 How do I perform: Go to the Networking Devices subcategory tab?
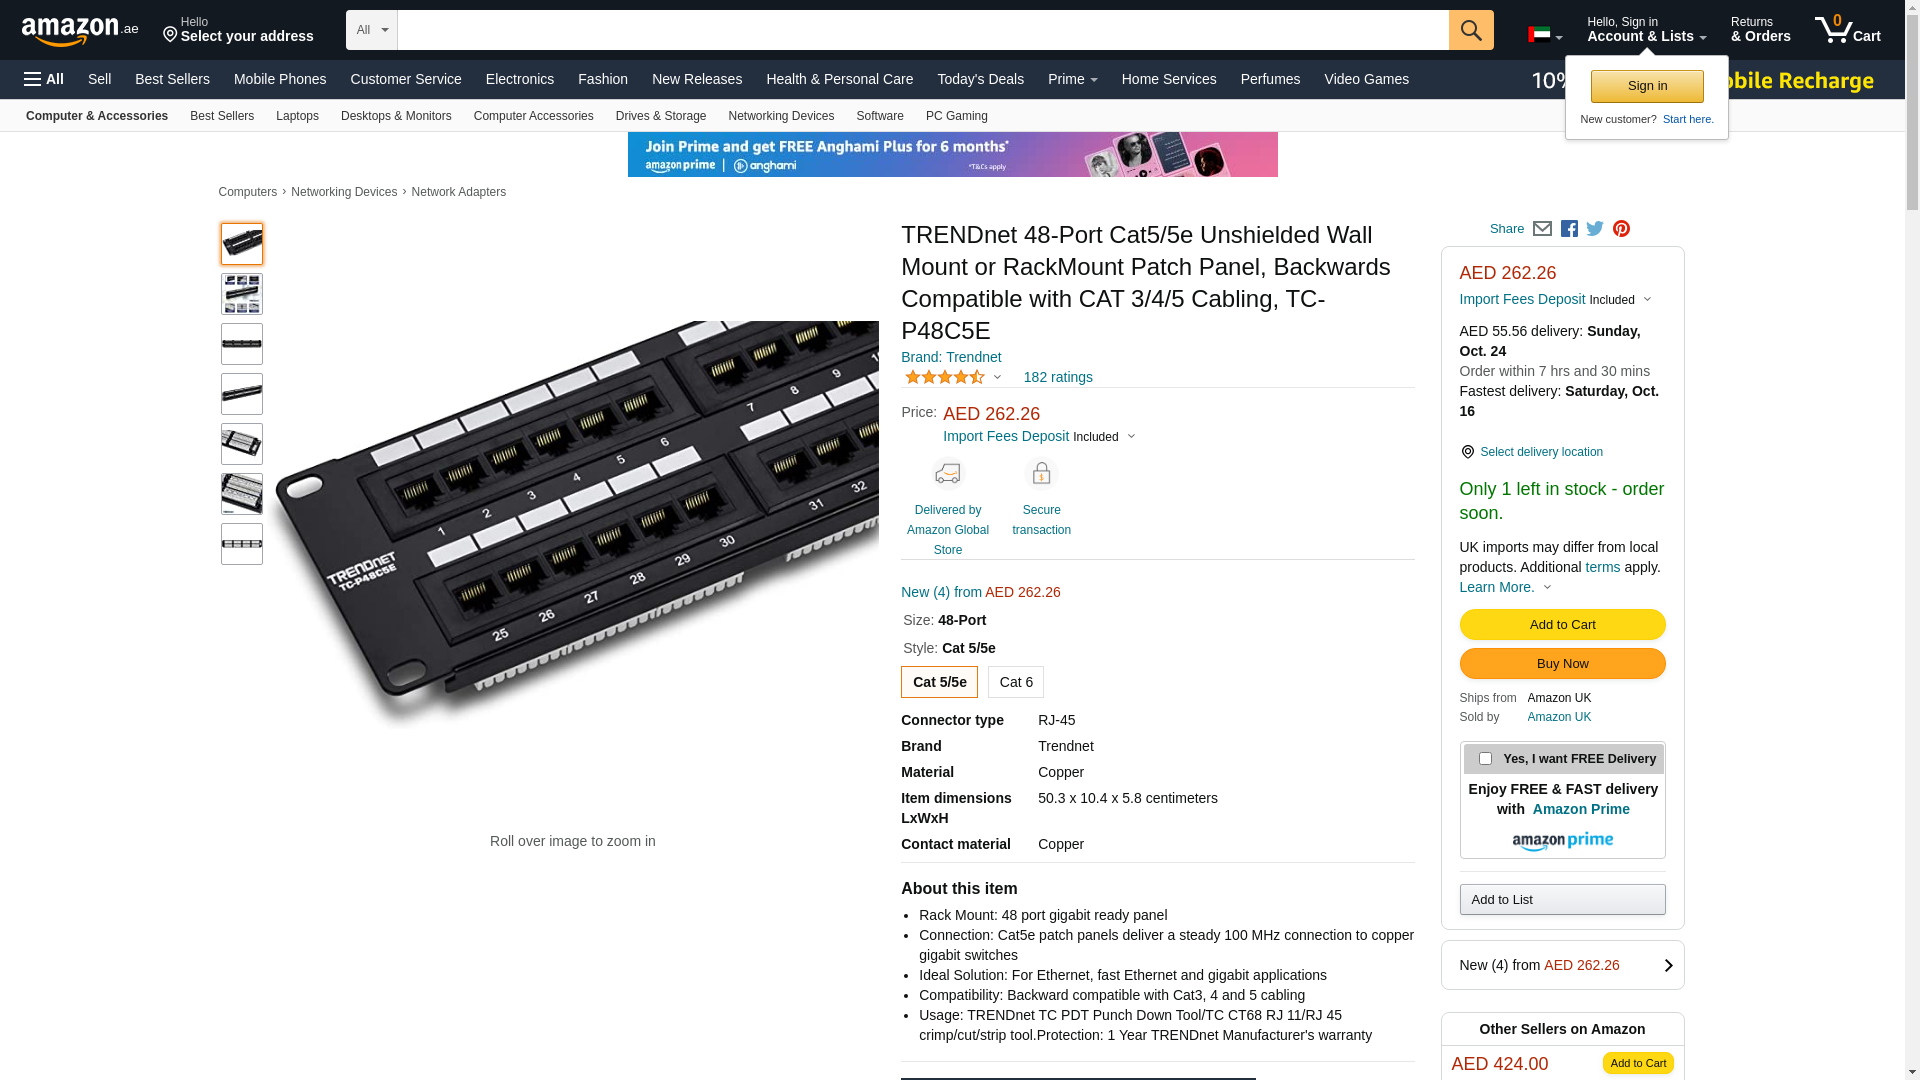coord(780,116)
